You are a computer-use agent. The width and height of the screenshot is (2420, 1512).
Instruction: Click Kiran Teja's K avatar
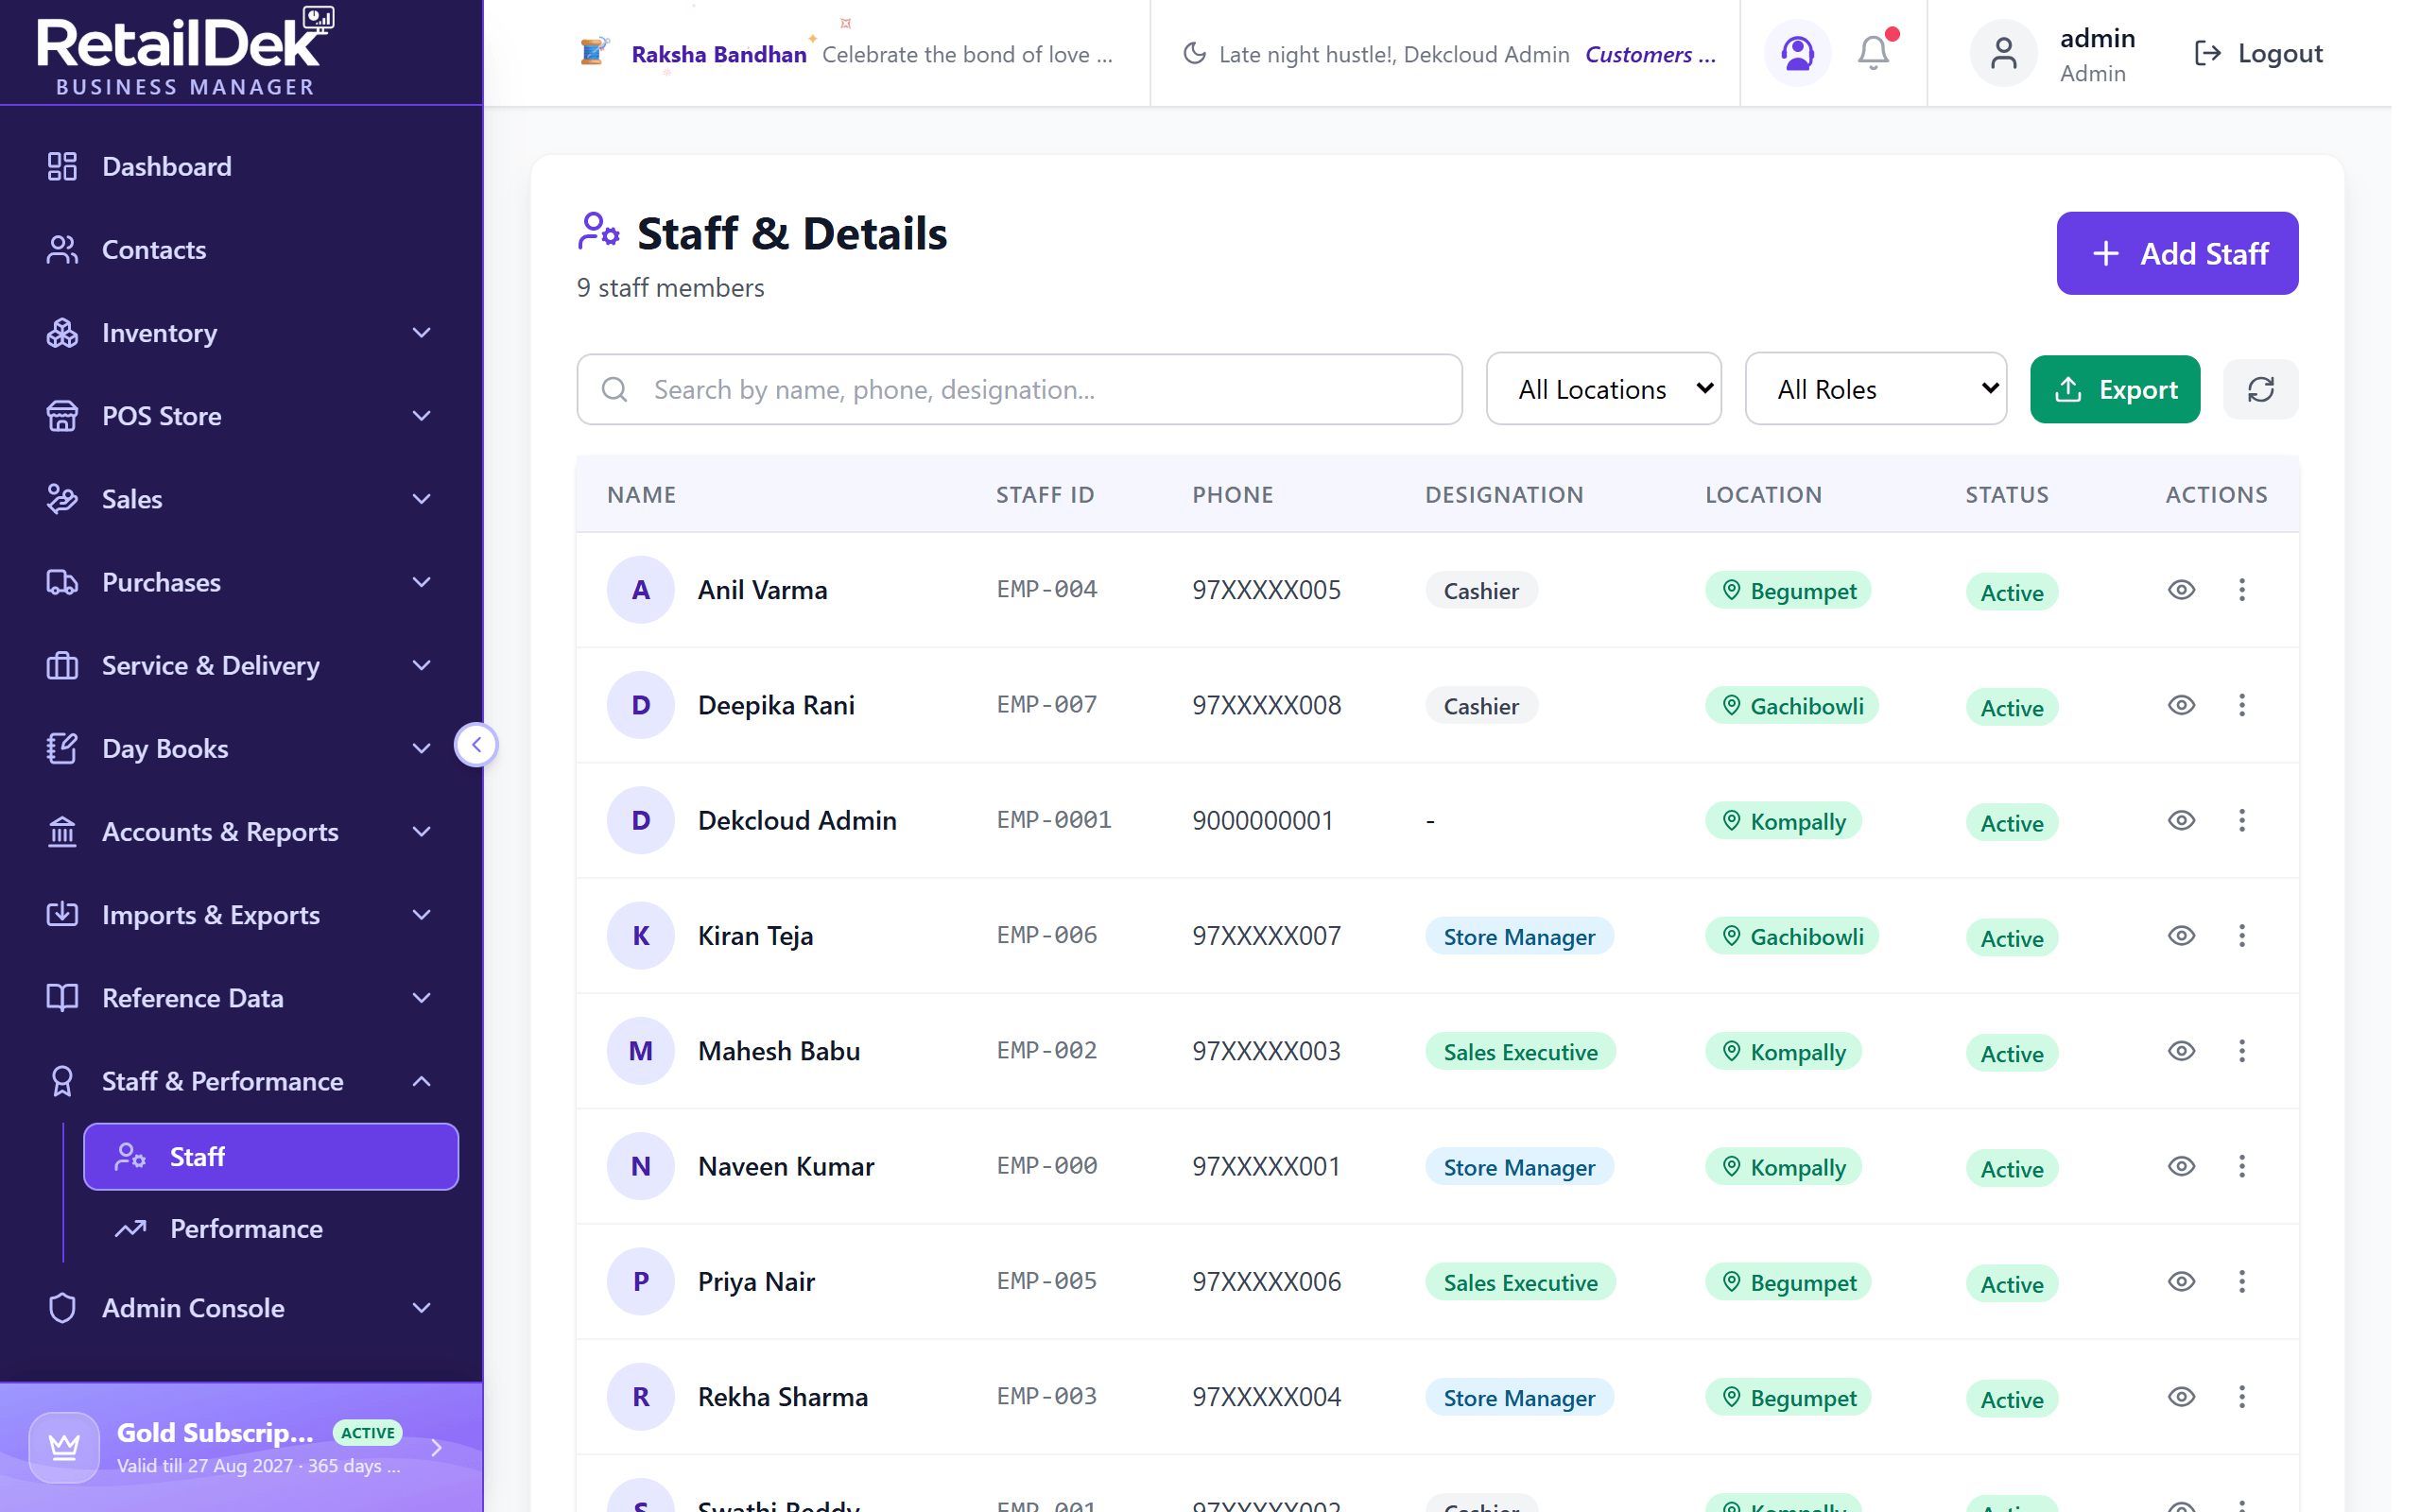[641, 936]
